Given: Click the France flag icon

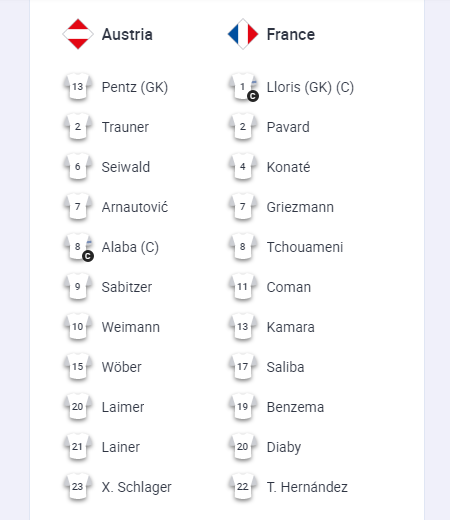Looking at the screenshot, I should (x=243, y=34).
